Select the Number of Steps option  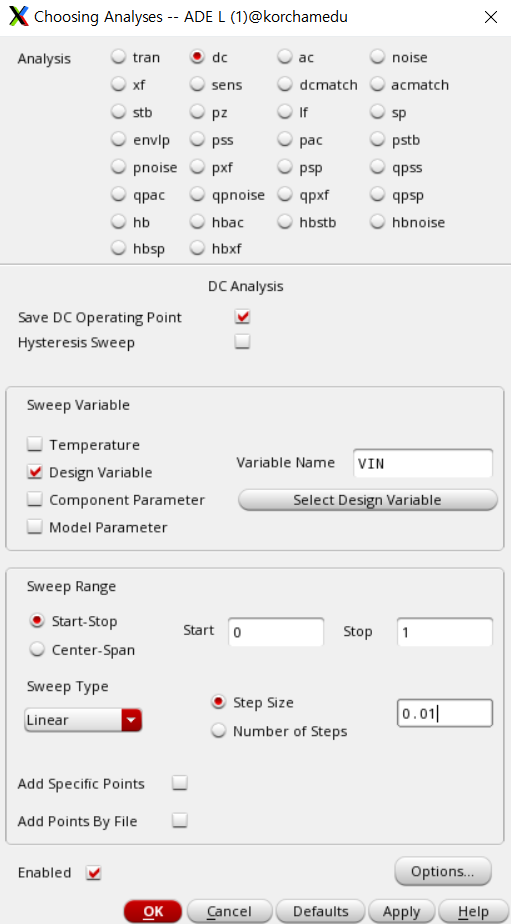tap(219, 731)
